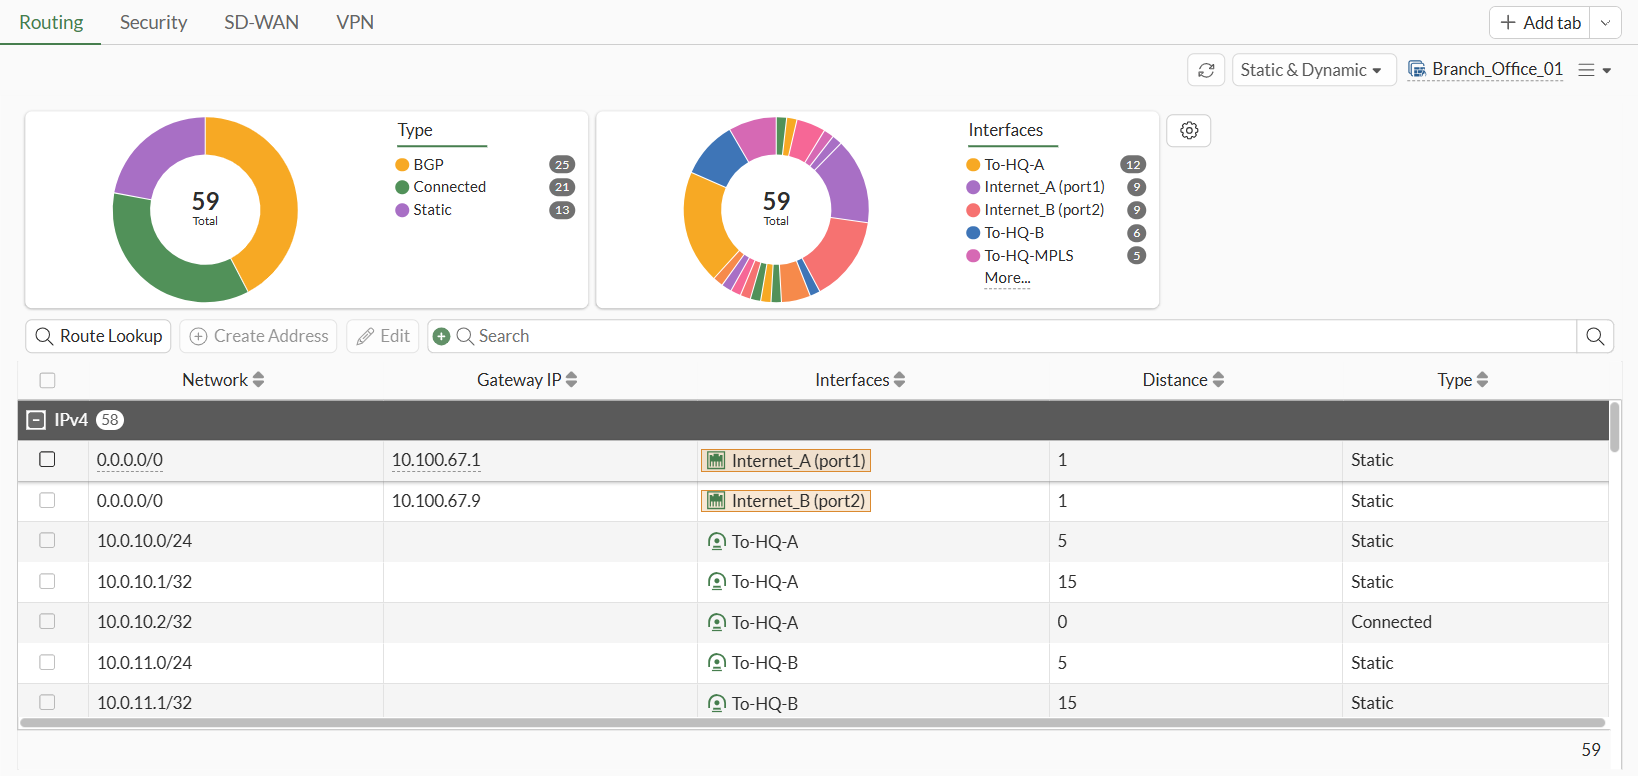Check the first 0.0.0.0/0 route checkbox

47,460
